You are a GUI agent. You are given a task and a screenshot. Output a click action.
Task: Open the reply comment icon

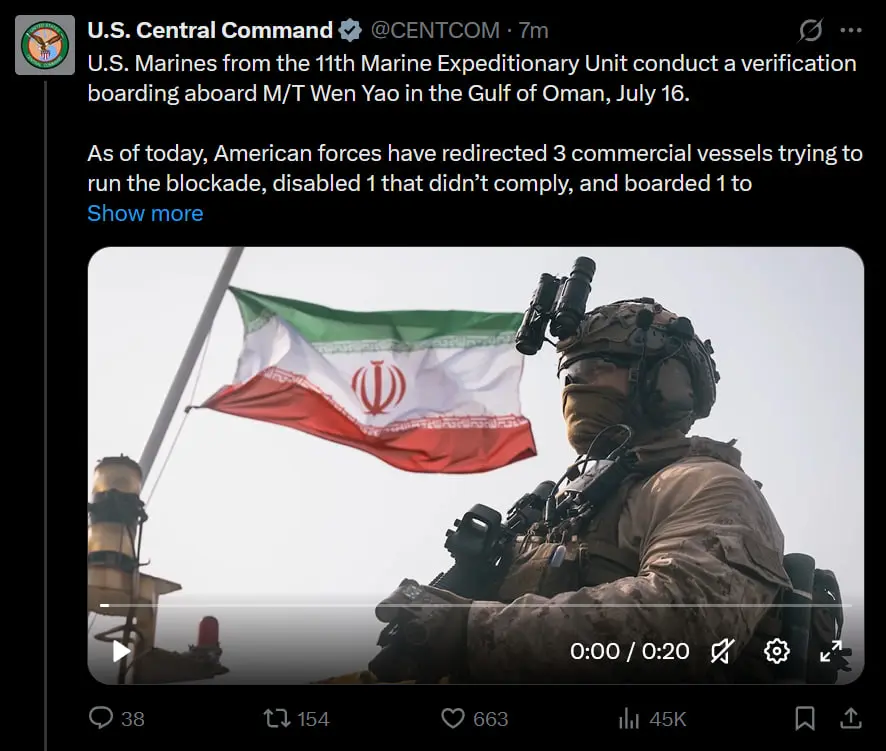click(x=101, y=718)
